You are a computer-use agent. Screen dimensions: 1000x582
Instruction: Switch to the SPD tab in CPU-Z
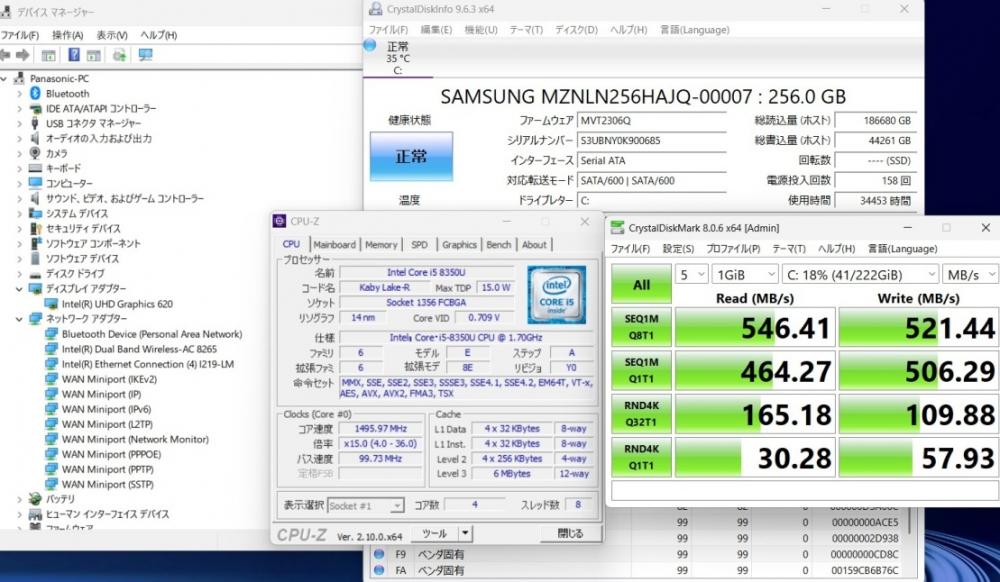pos(420,244)
